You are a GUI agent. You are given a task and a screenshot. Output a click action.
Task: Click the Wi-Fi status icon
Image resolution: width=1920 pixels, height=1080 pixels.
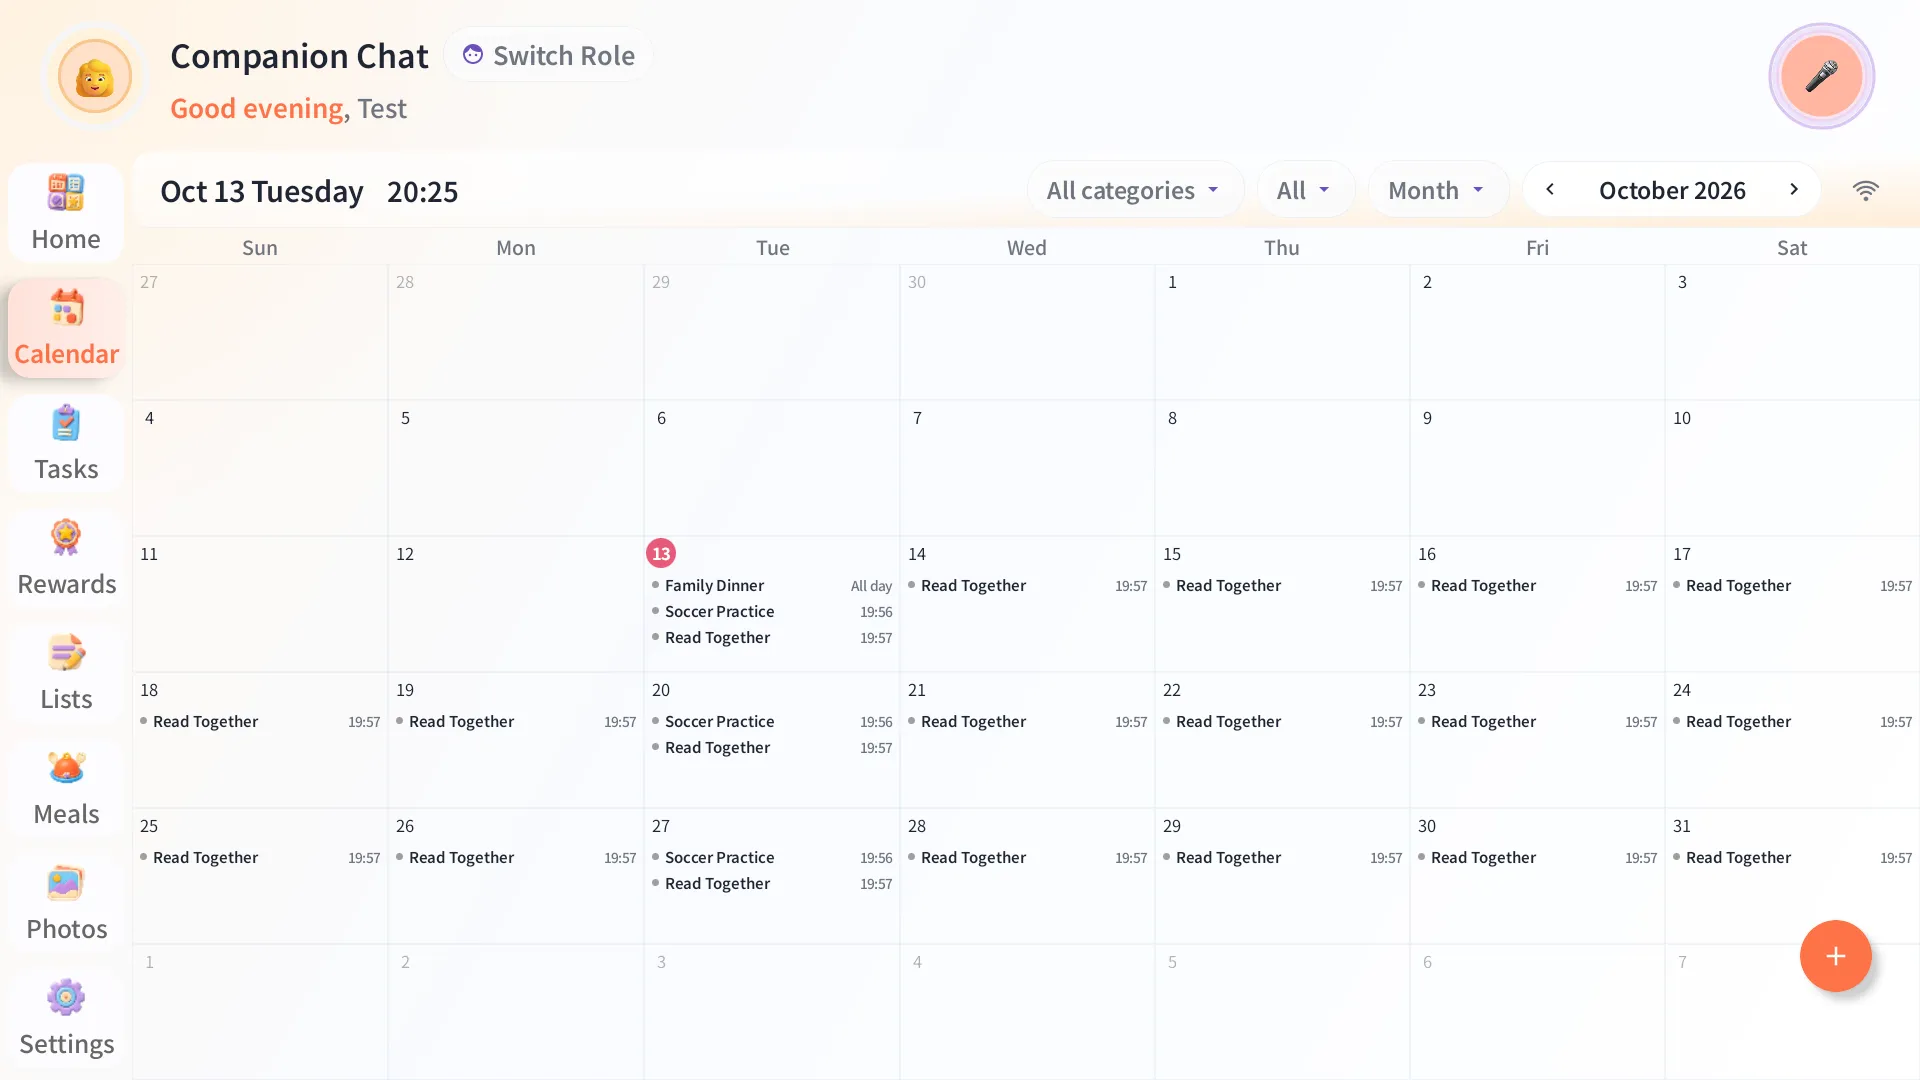1865,190
